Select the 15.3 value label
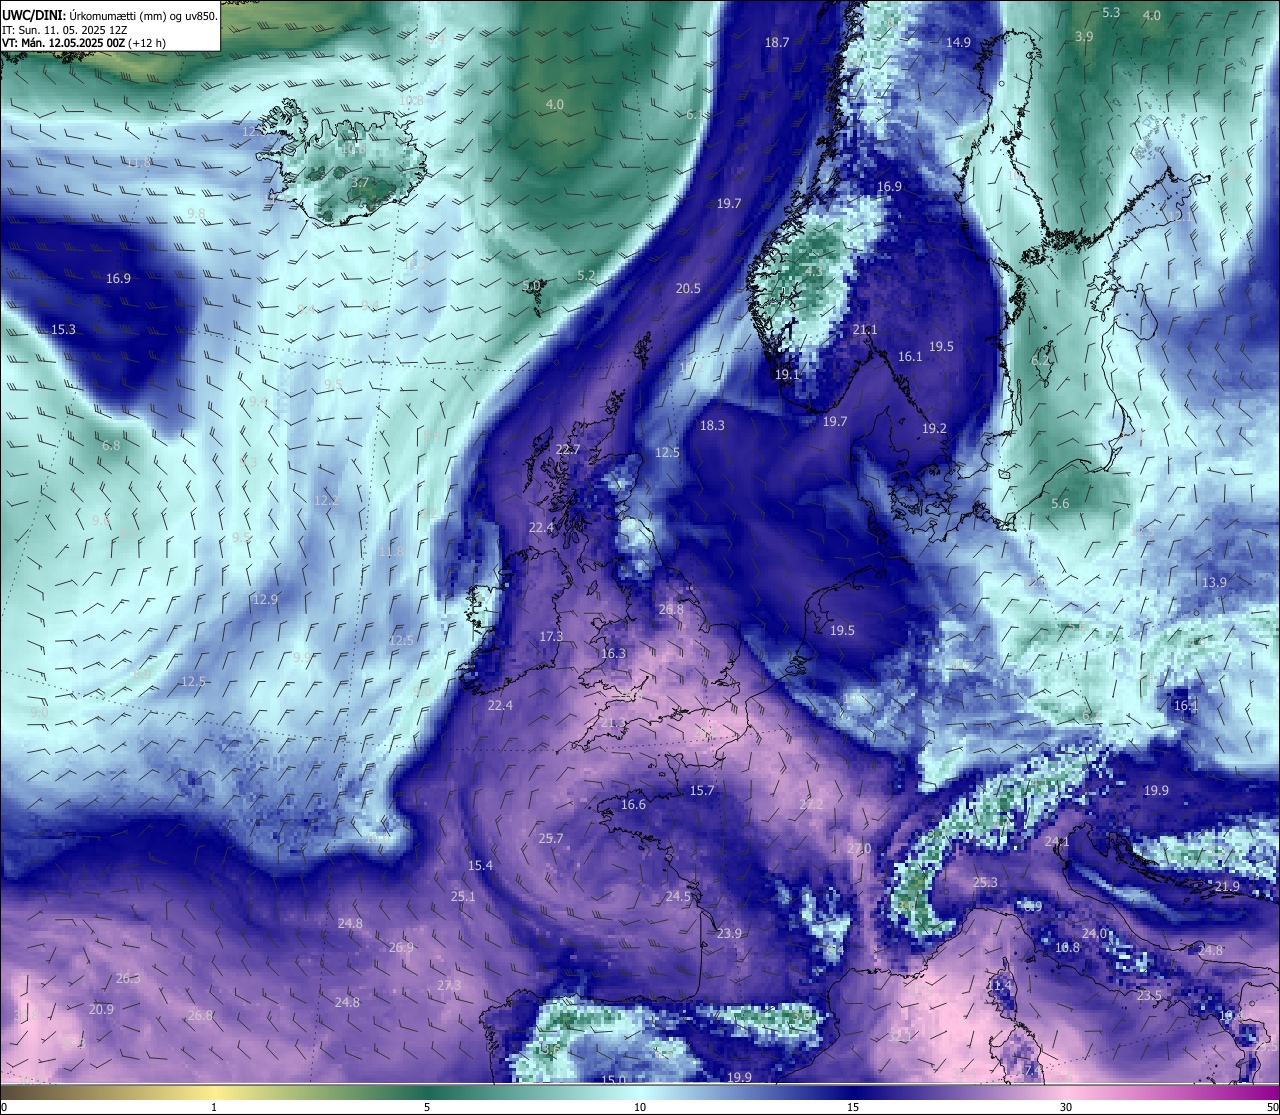The width and height of the screenshot is (1280, 1115). point(63,329)
